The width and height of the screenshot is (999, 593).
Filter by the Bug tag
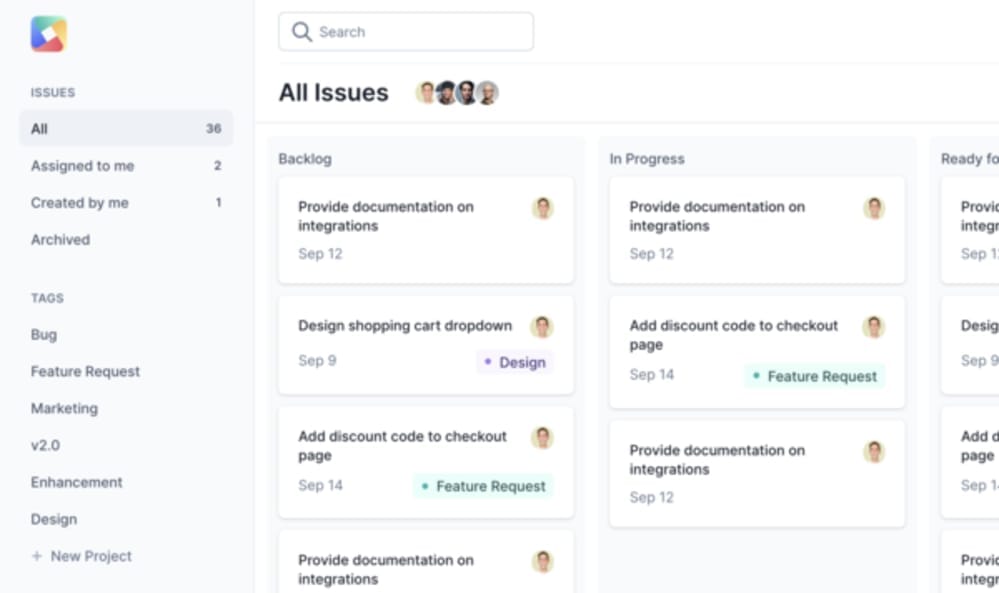tap(44, 335)
